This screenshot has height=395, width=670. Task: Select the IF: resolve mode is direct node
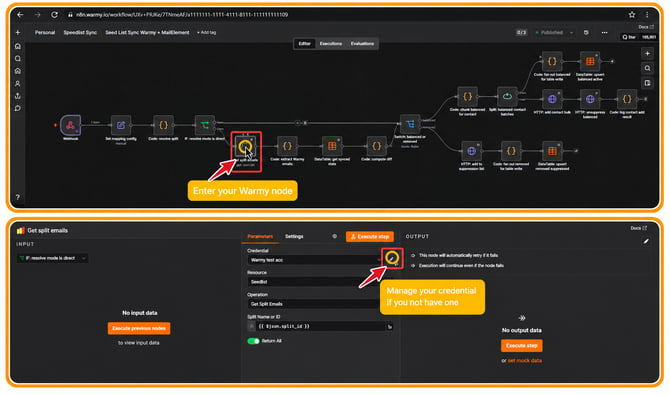pos(205,125)
